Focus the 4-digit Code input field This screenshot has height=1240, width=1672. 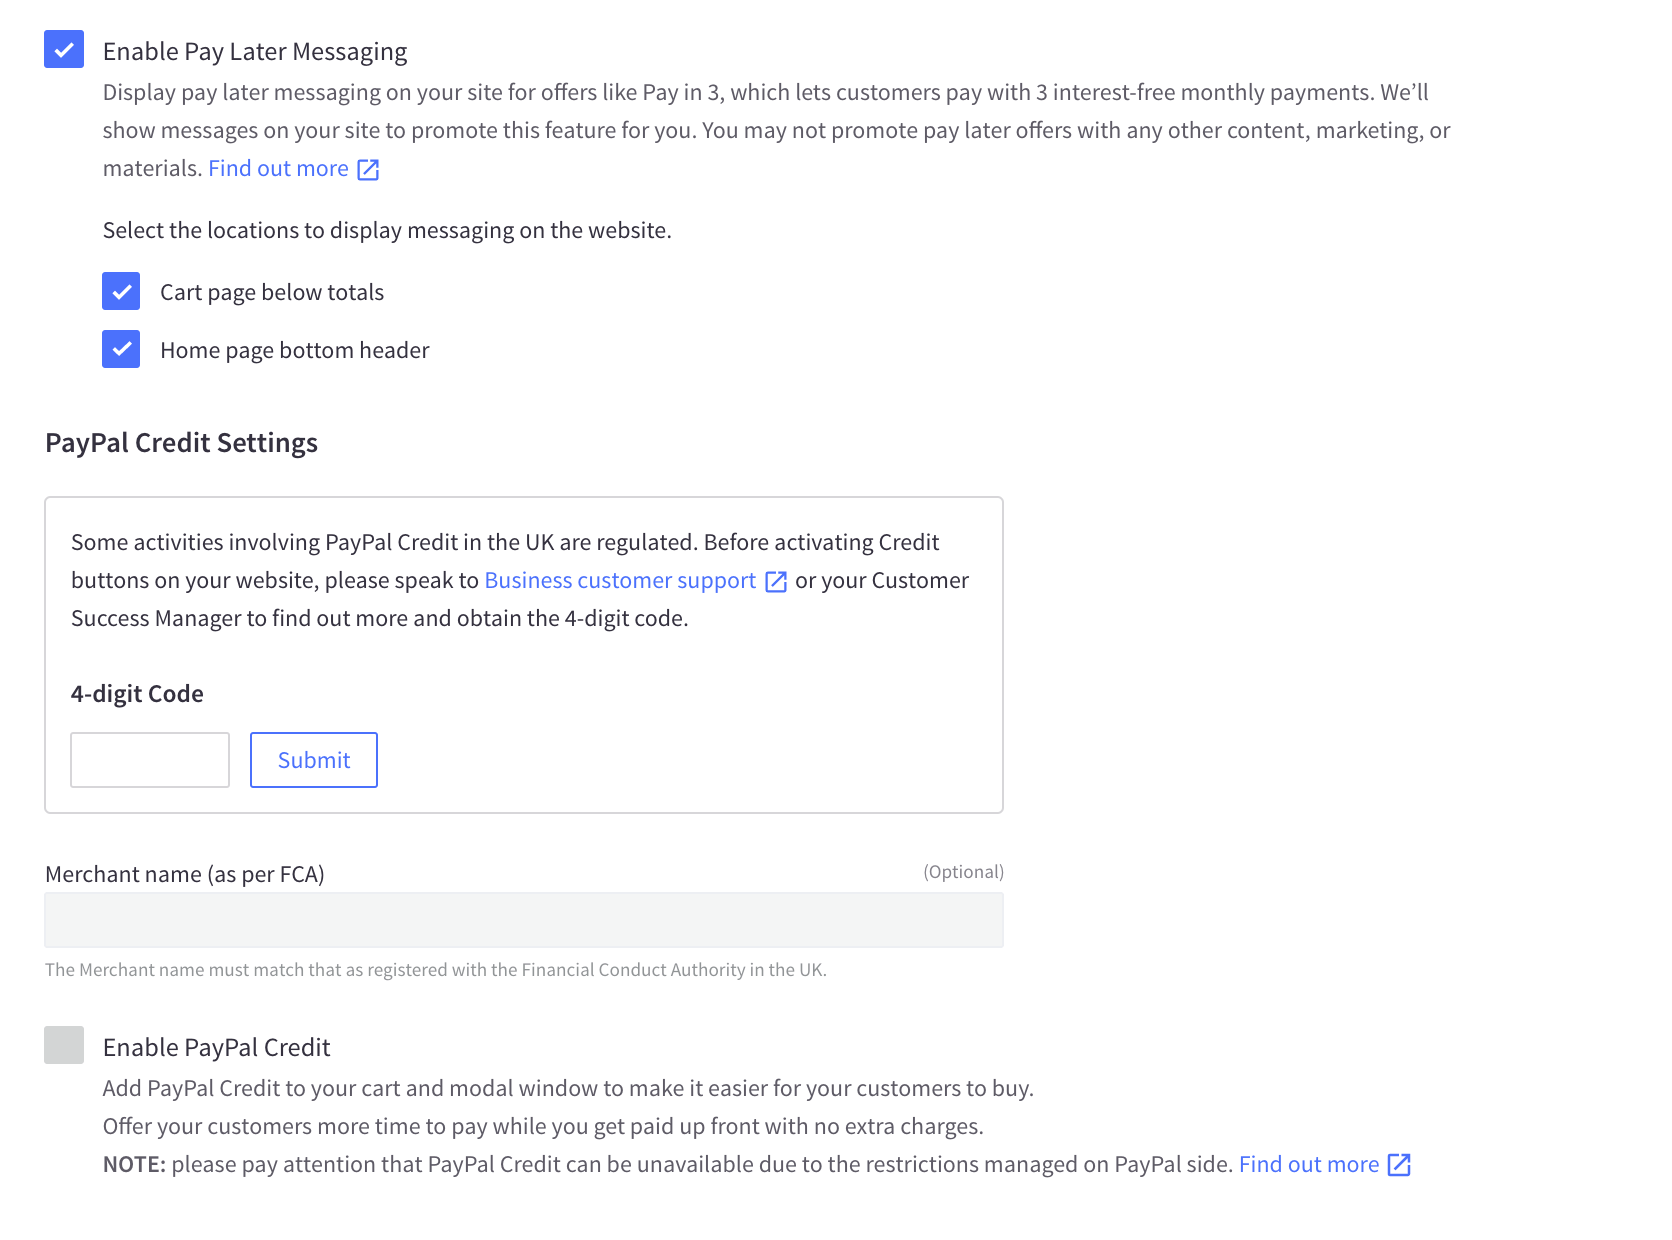(150, 760)
